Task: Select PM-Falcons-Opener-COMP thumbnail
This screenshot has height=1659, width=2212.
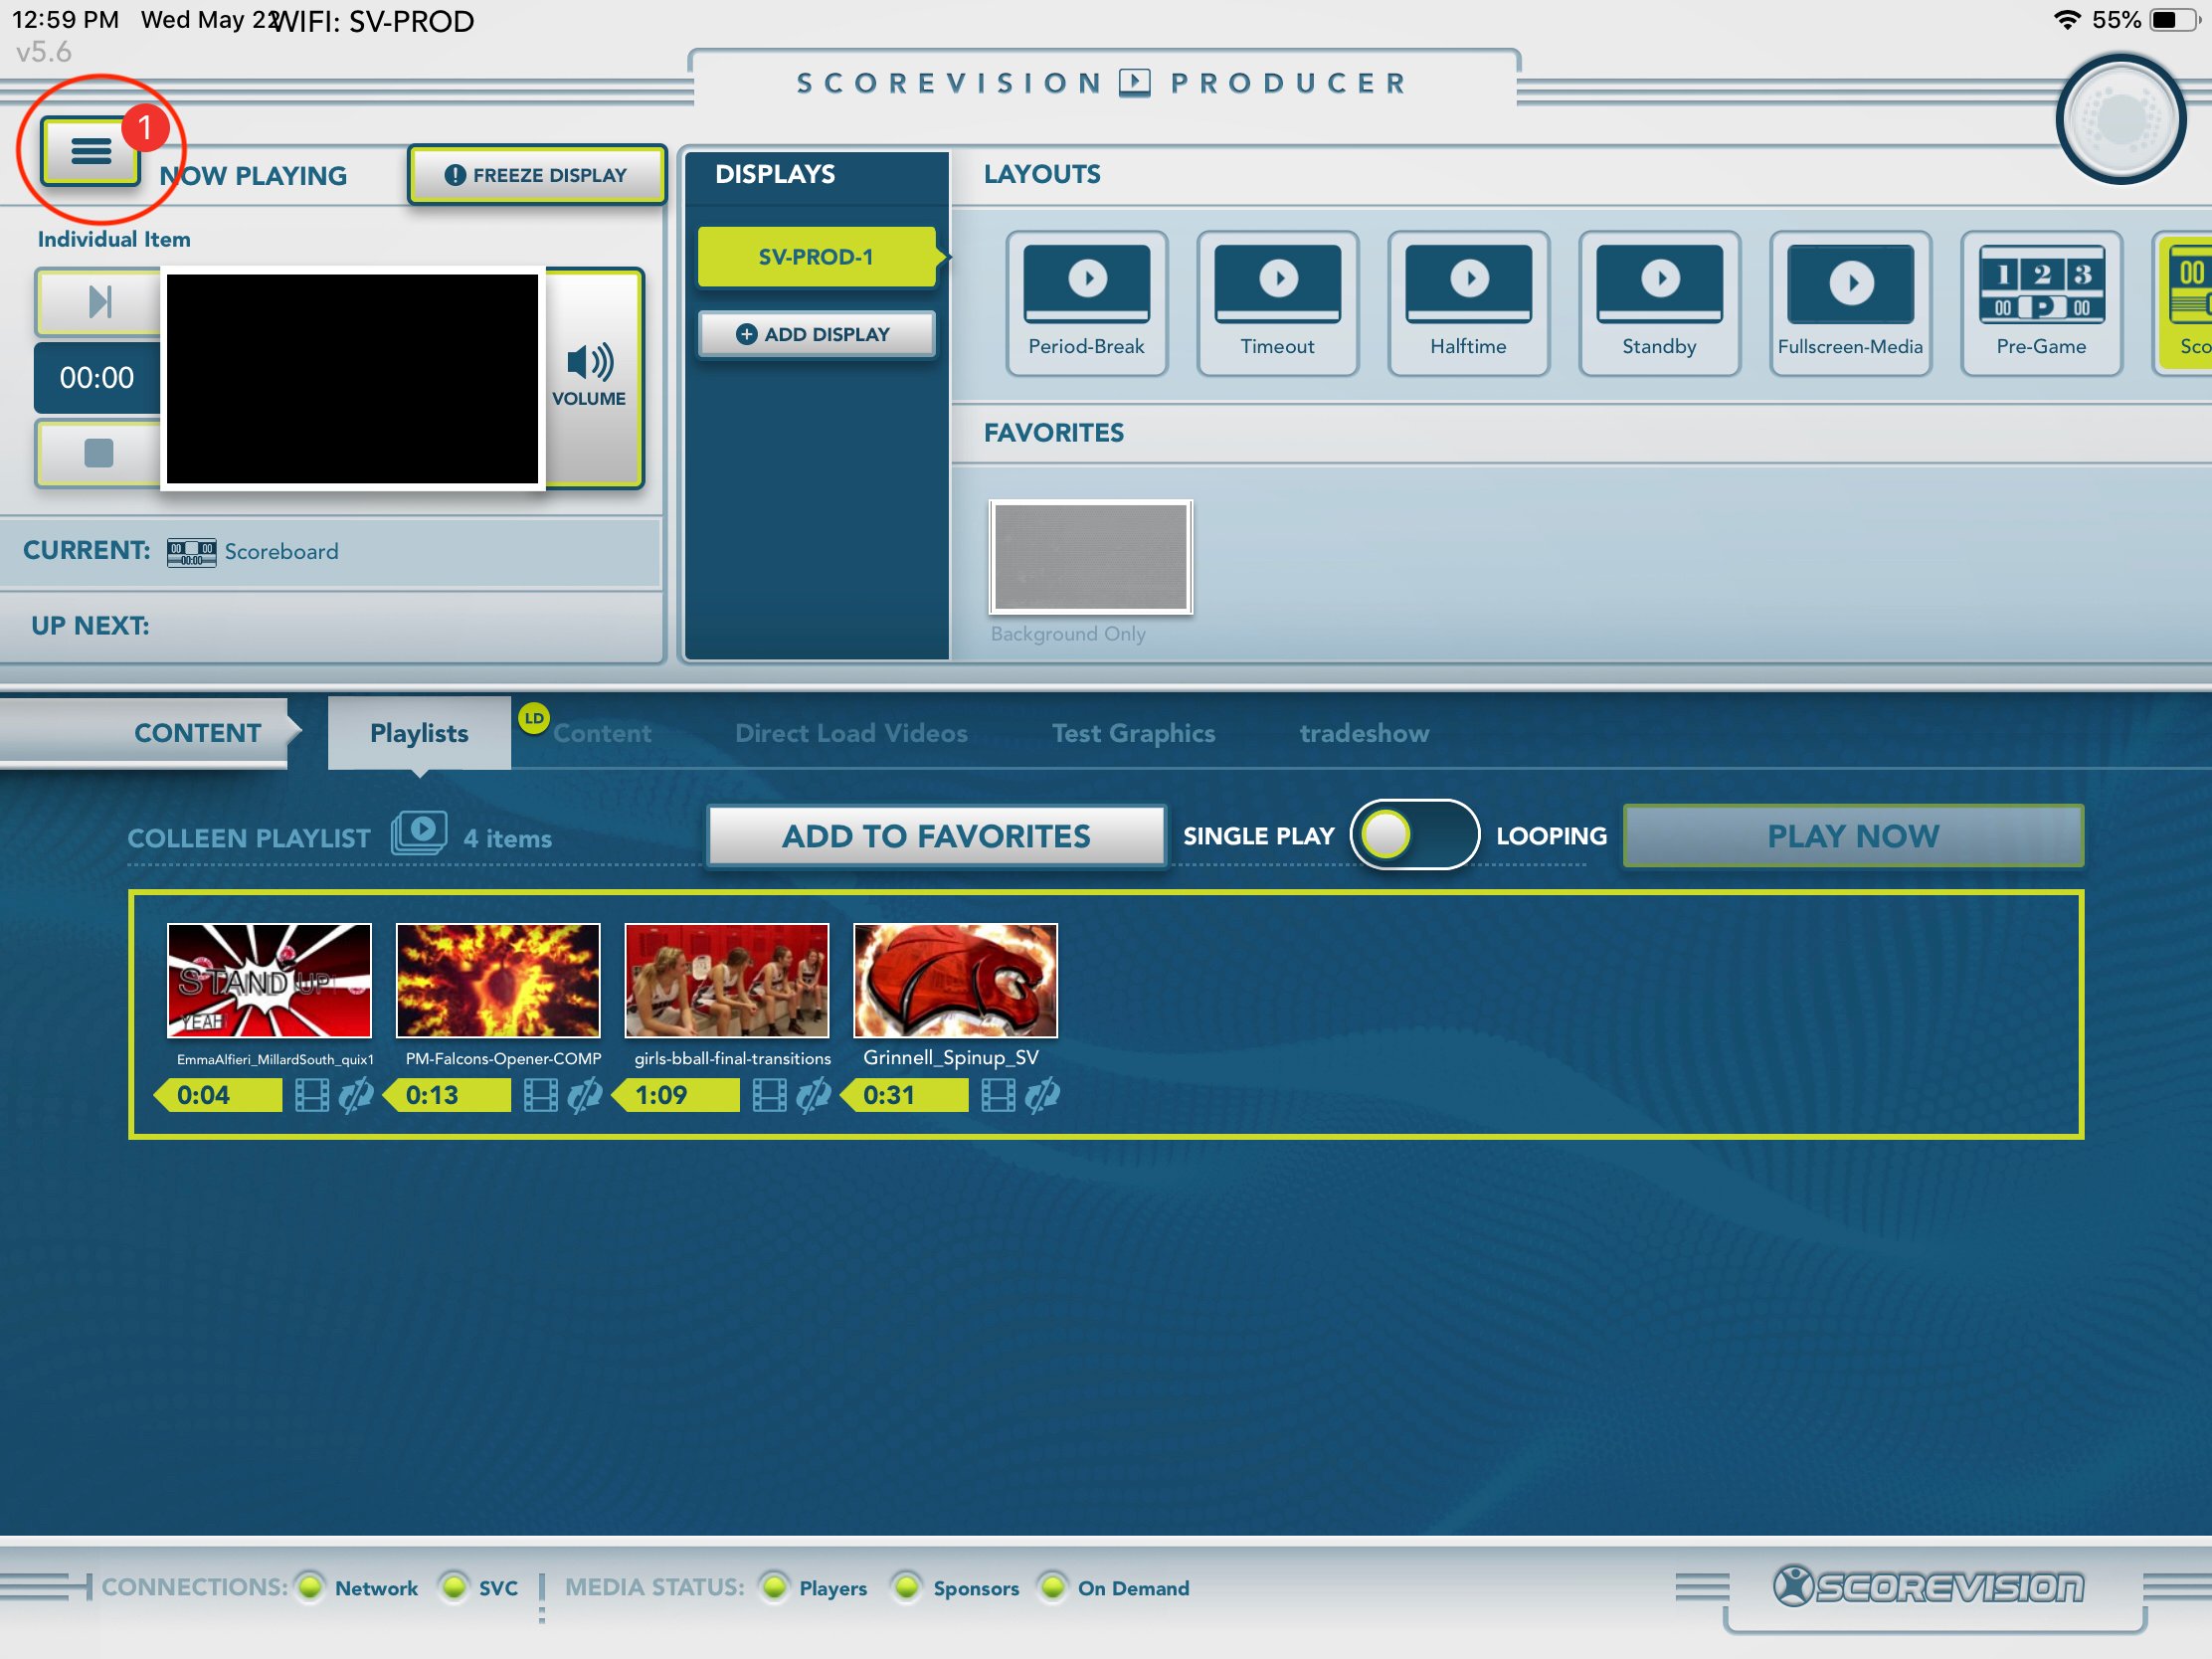Action: click(498, 981)
